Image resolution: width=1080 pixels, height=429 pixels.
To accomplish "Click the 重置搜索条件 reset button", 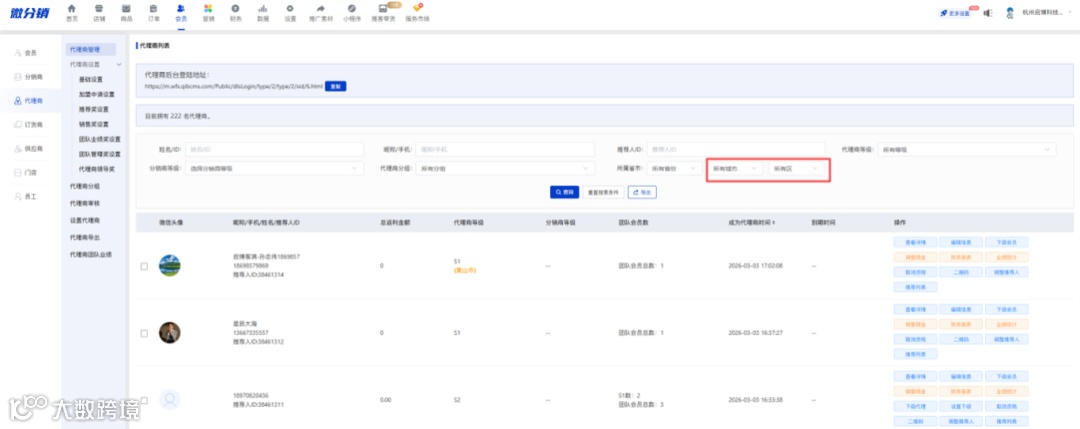I will (603, 193).
